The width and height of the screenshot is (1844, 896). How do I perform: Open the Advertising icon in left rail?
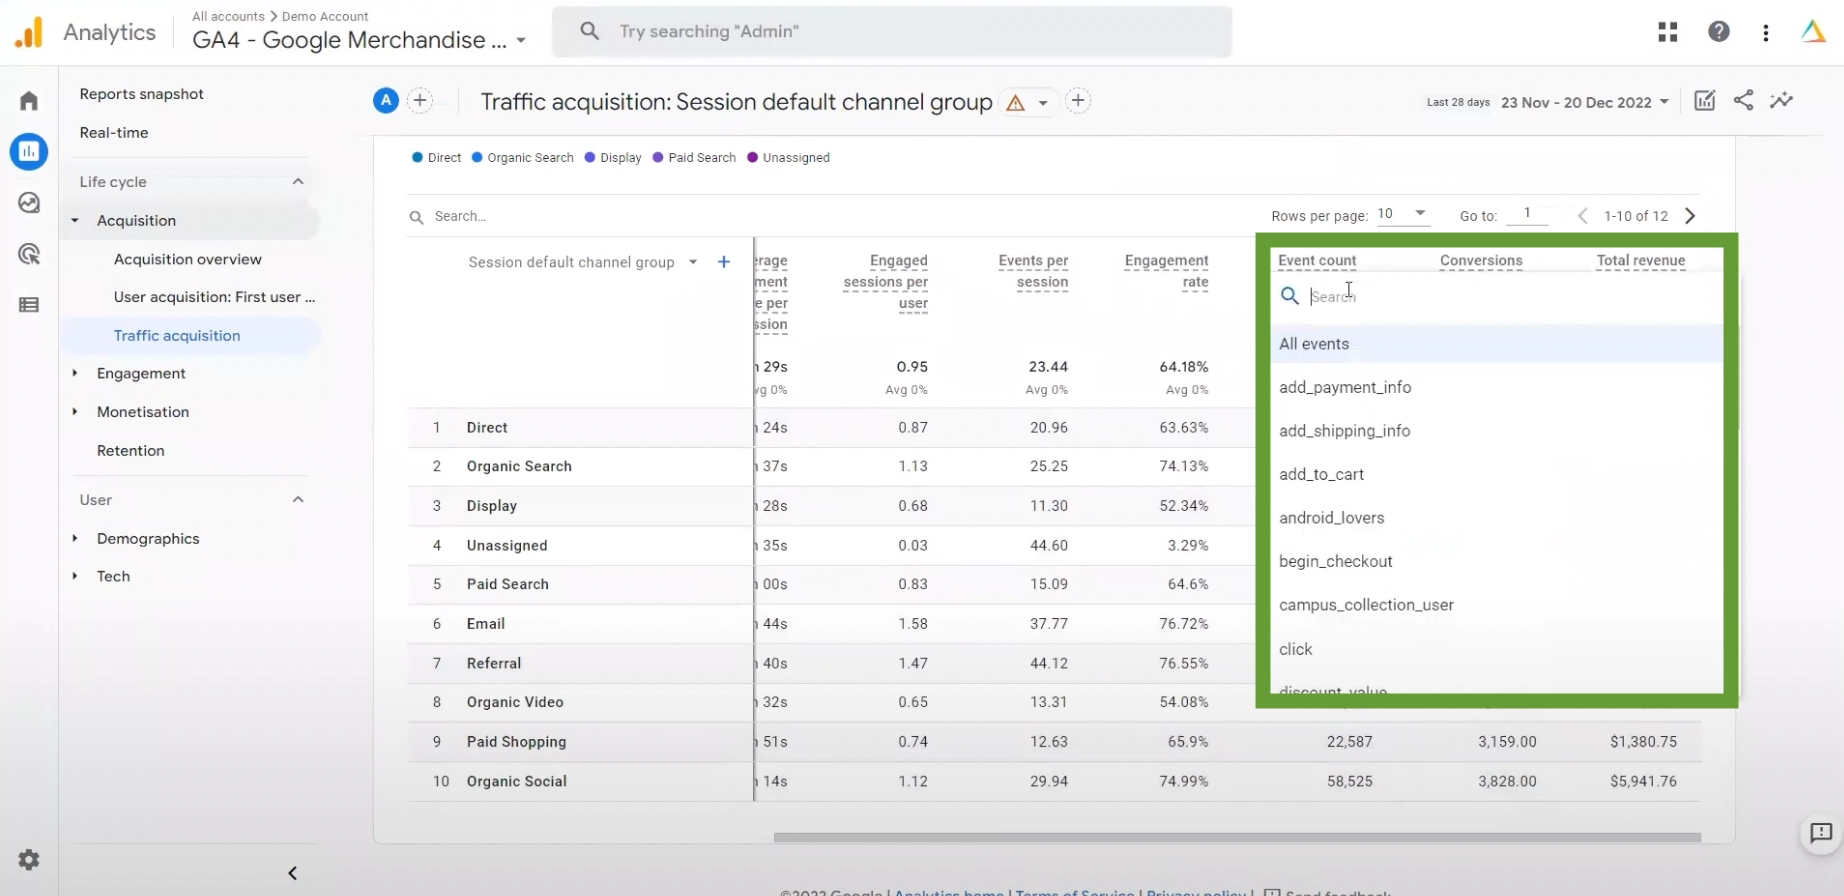coord(29,254)
